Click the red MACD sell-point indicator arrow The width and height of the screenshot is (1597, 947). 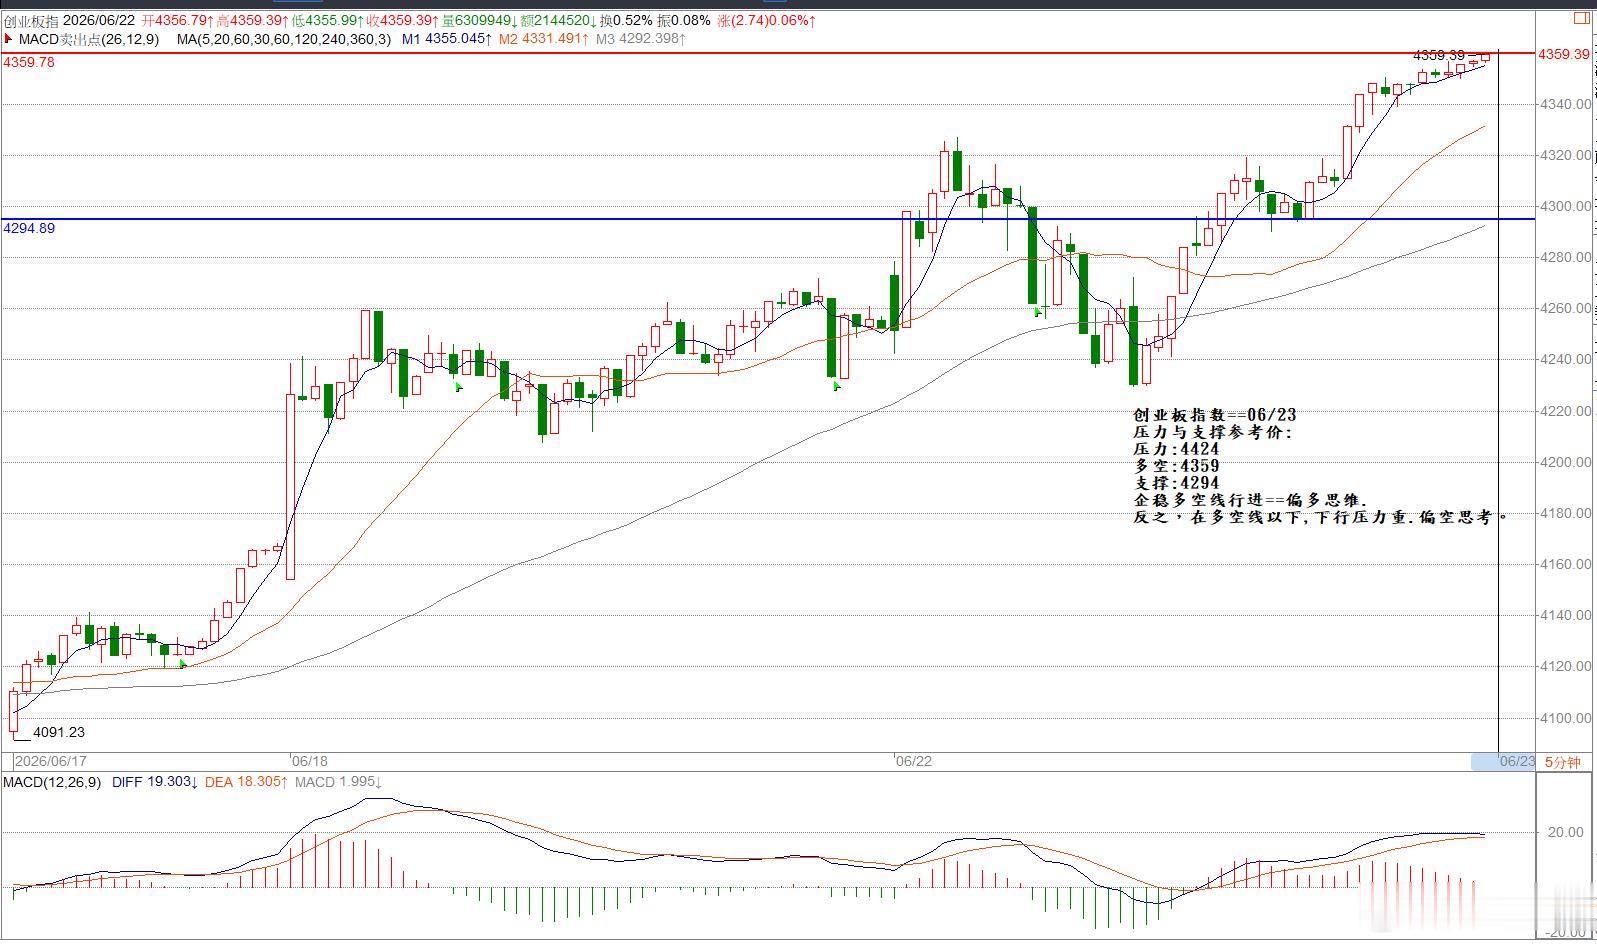tap(8, 39)
